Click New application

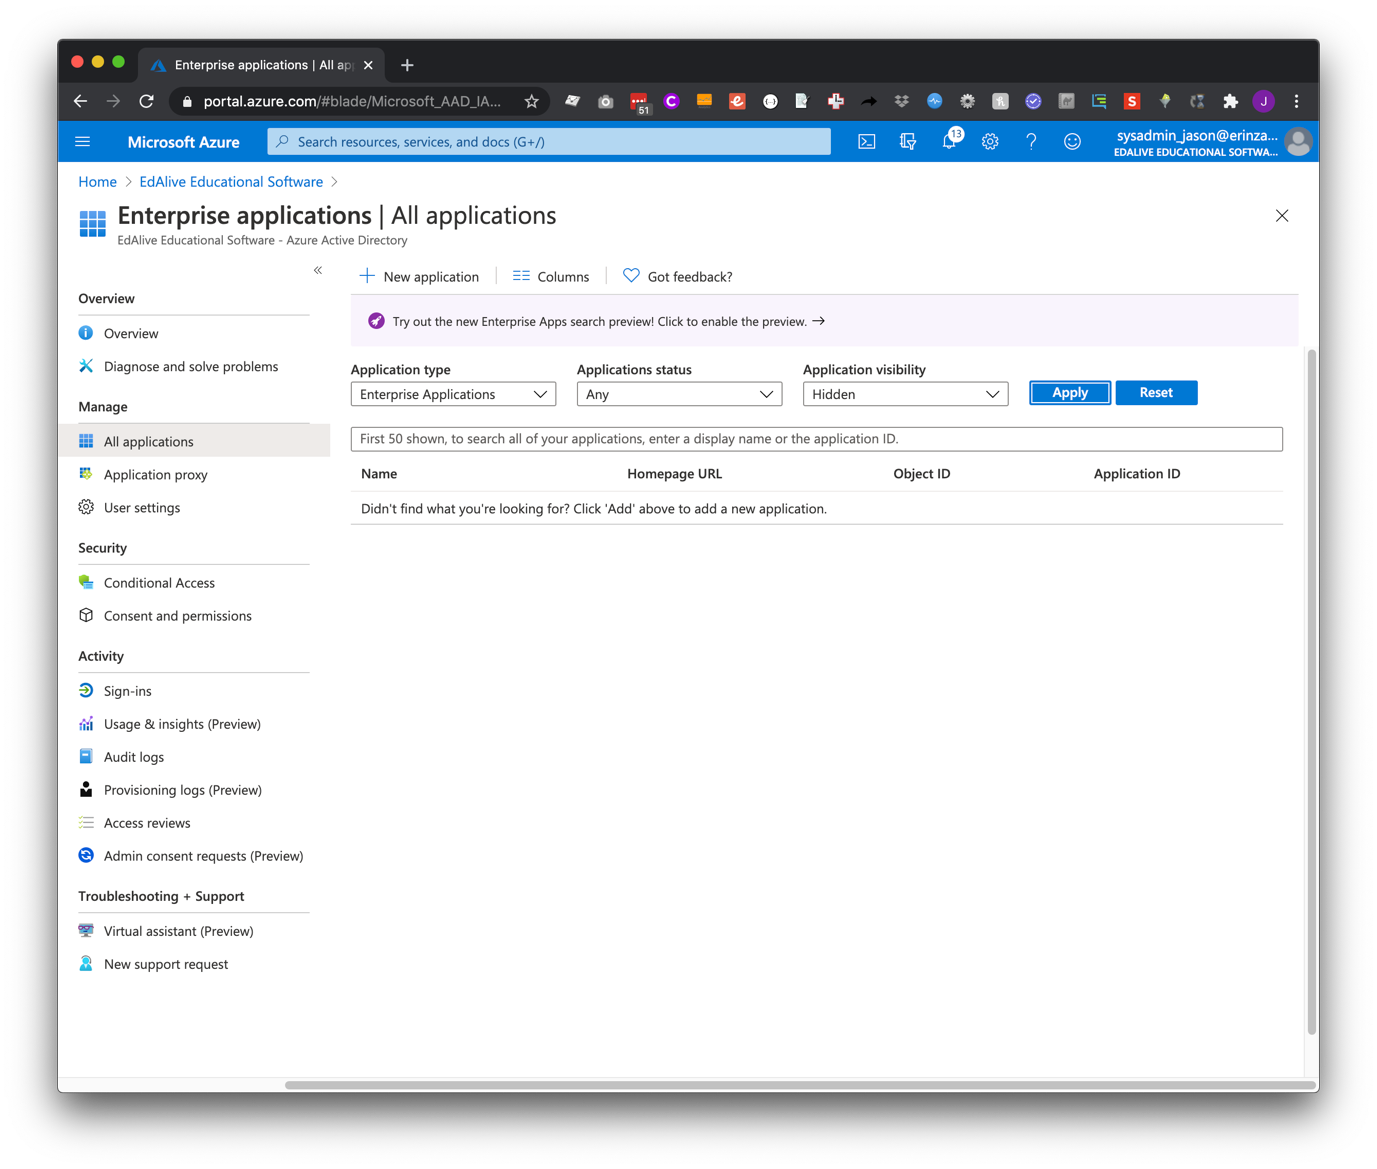[419, 276]
